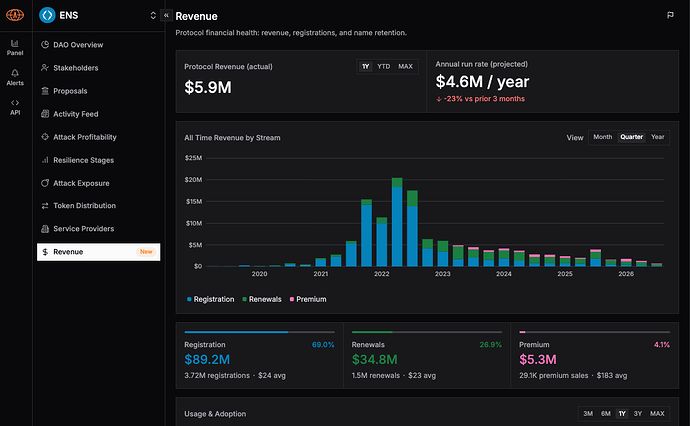Click the Usage & Adoption heading
The image size is (690, 426).
(215, 414)
